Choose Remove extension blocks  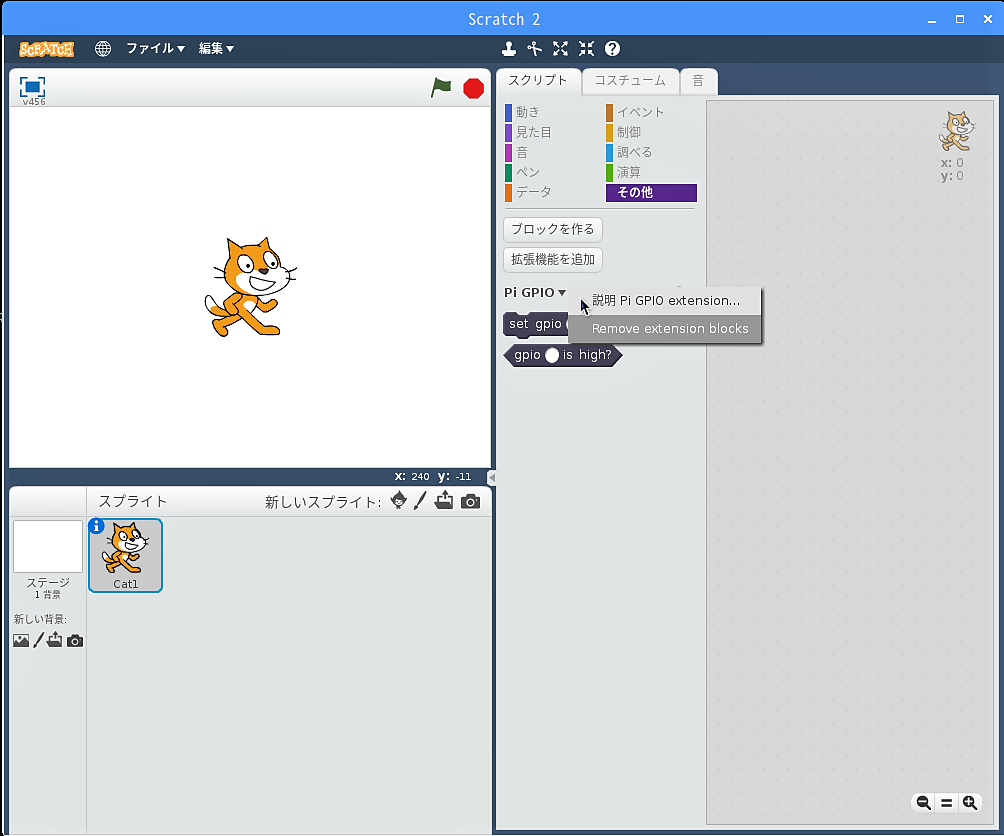[x=665, y=328]
